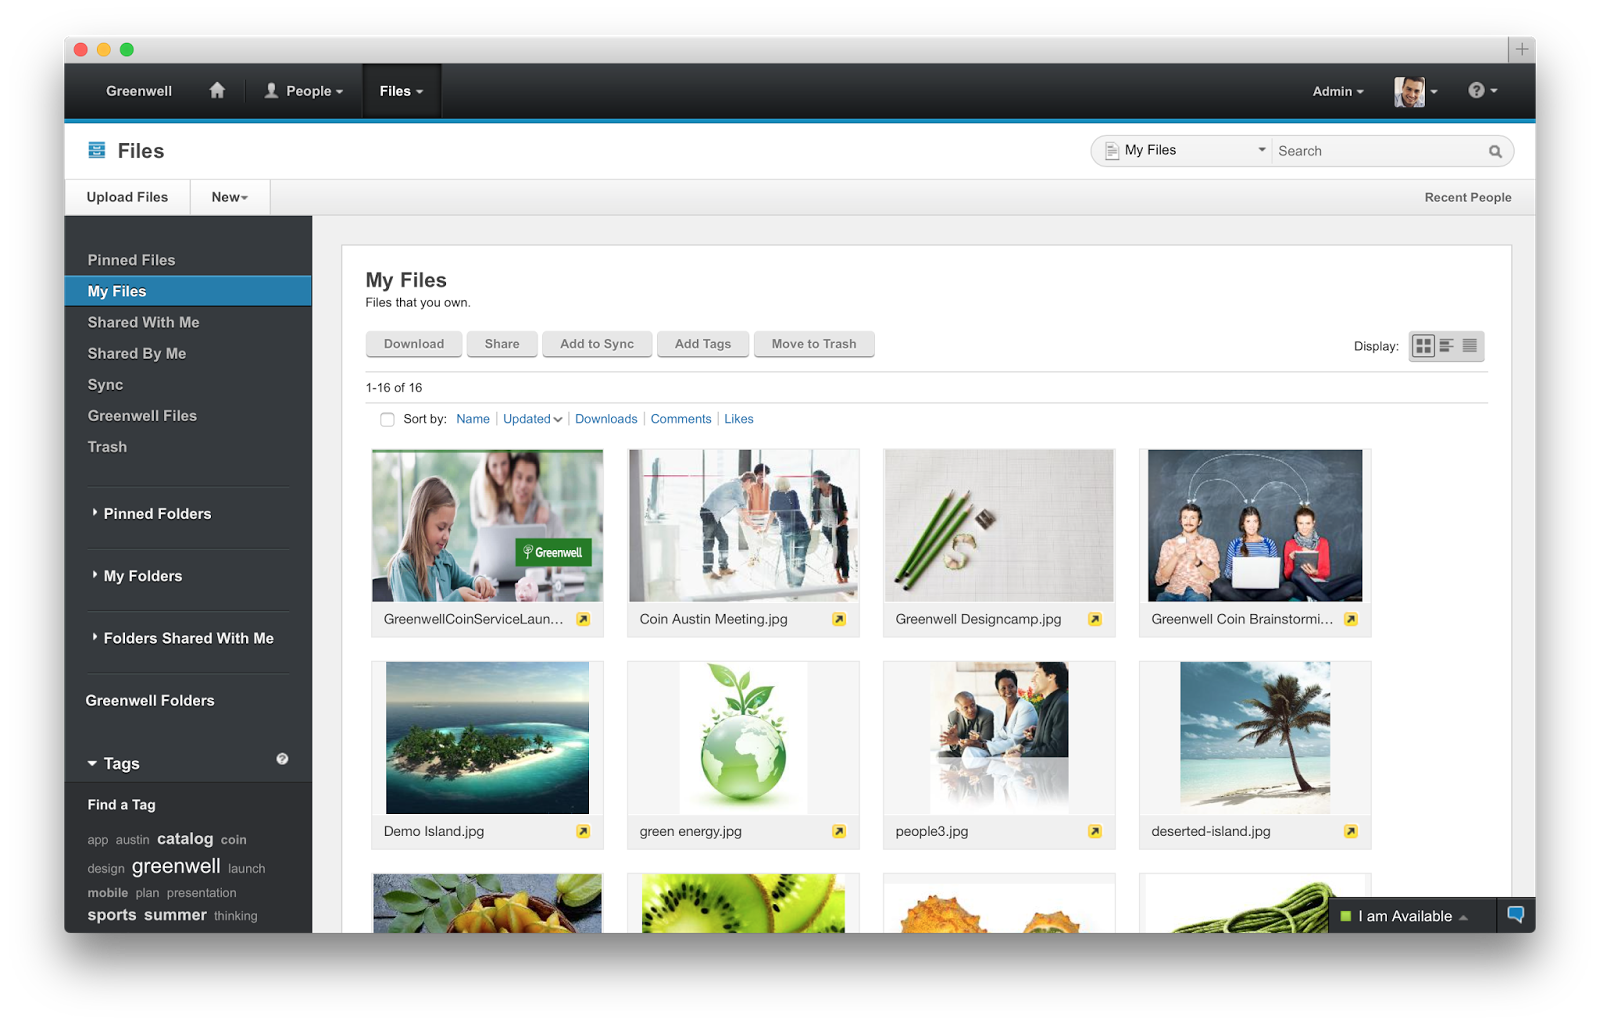The image size is (1600, 1025).
Task: Switch to compact list display view
Action: pos(1470,346)
